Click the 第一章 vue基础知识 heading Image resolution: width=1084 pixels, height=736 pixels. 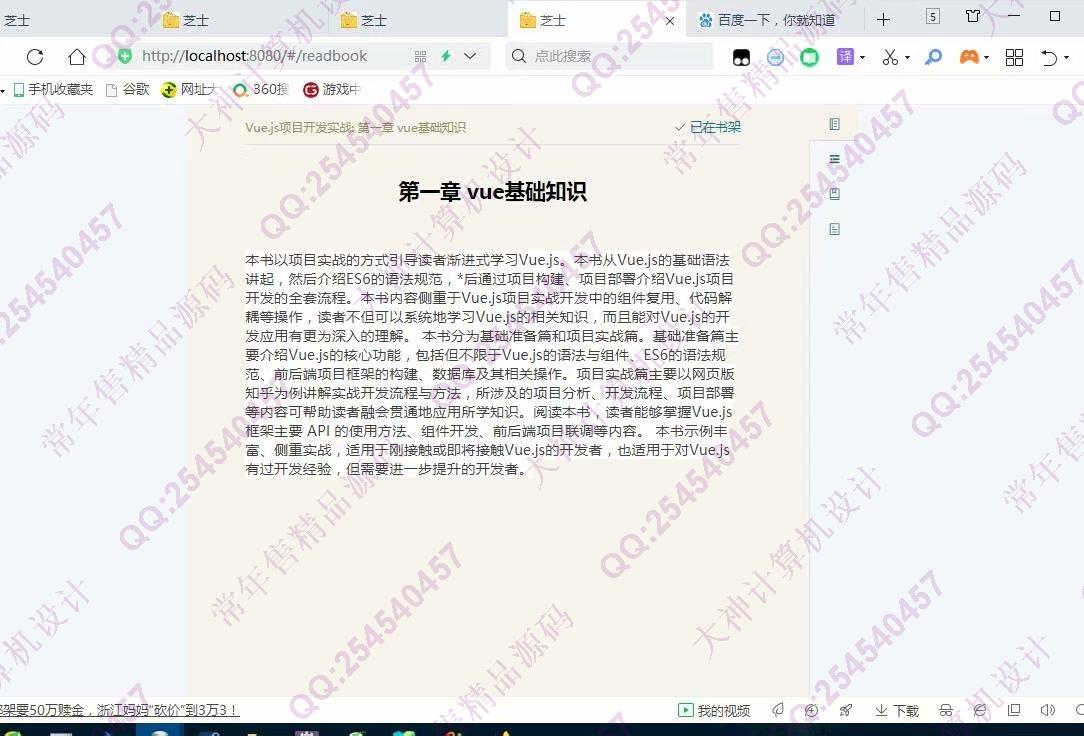coord(492,191)
